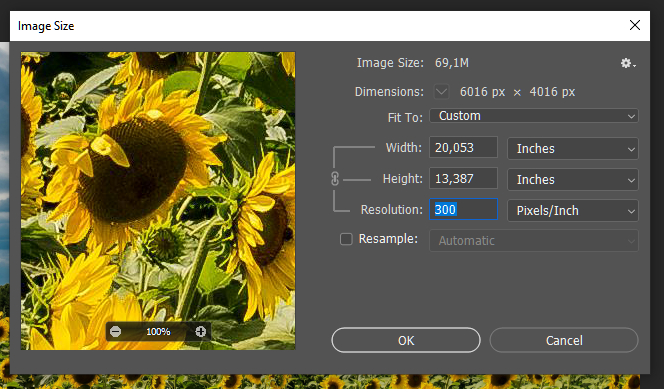The height and width of the screenshot is (389, 664).
Task: Click the 69,1M image size value
Action: click(x=452, y=63)
